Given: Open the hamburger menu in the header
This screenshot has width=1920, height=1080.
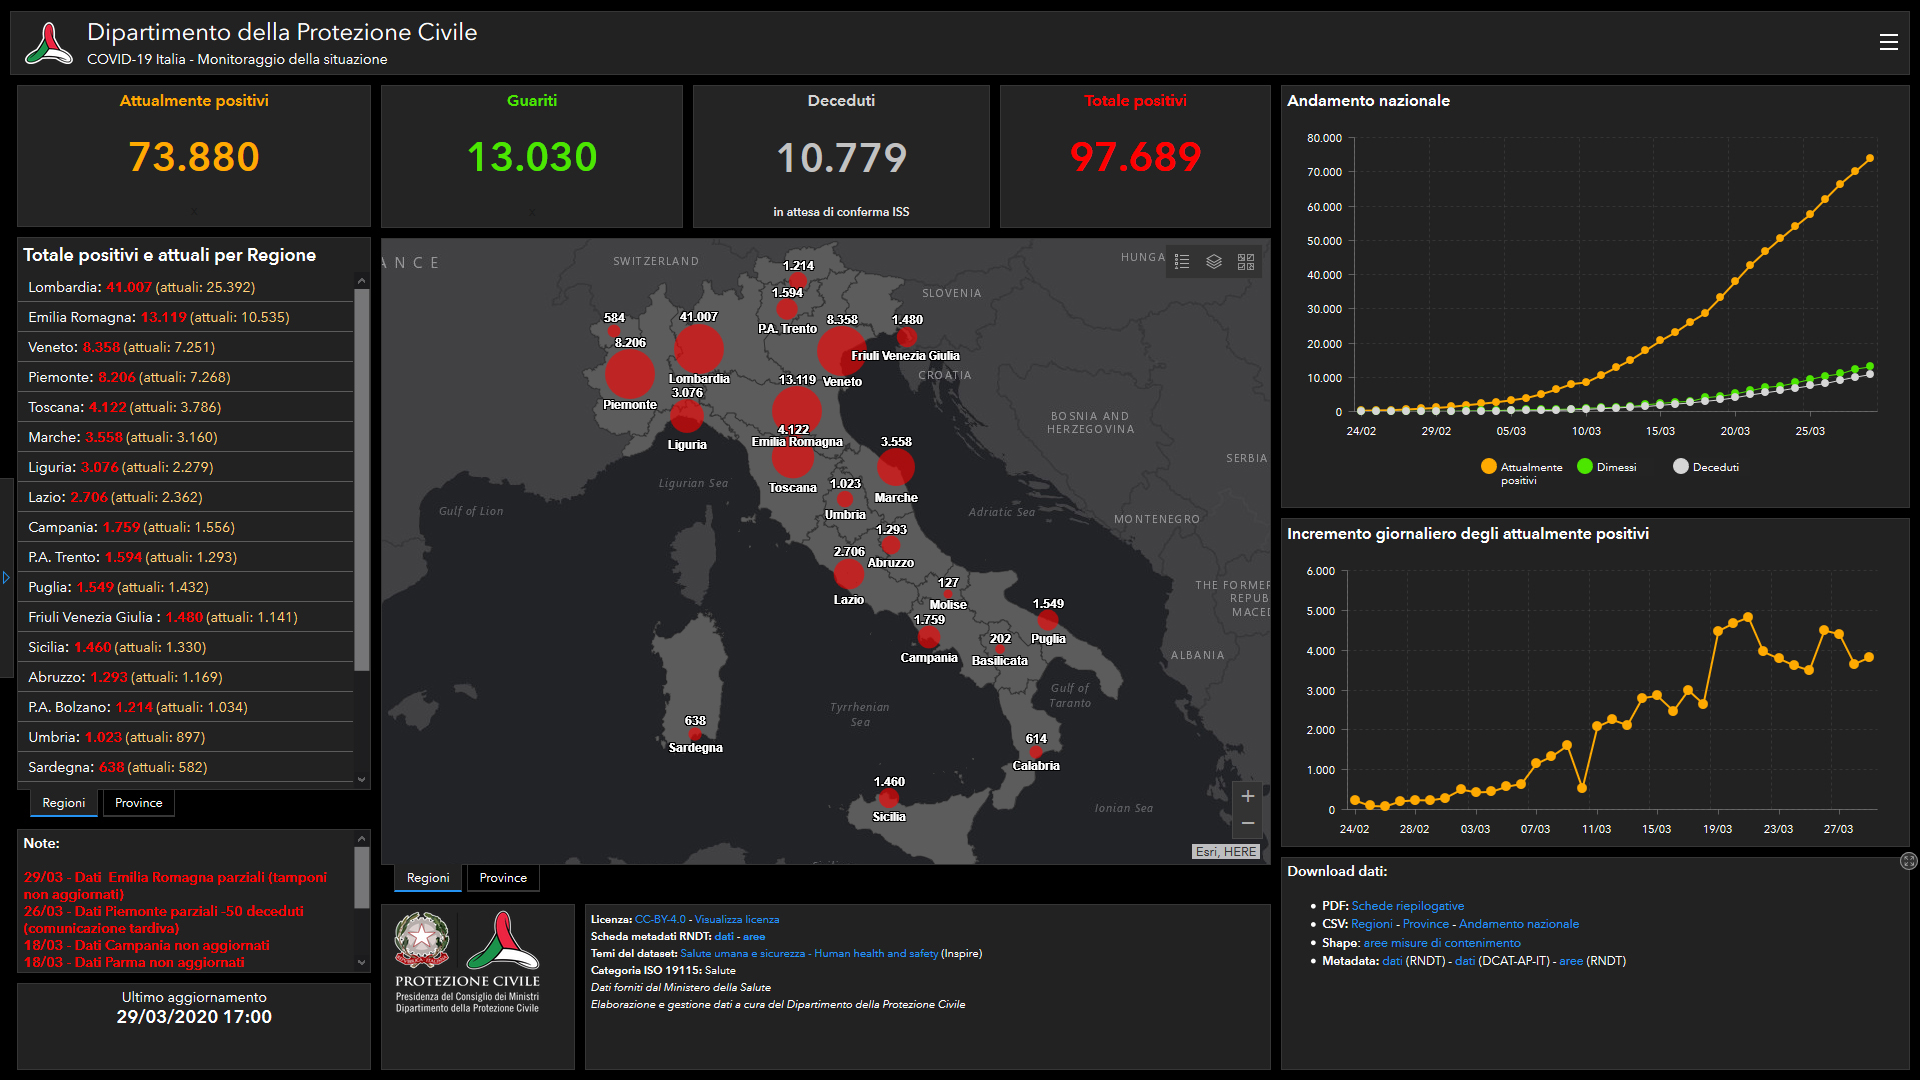Looking at the screenshot, I should pyautogui.click(x=1888, y=42).
